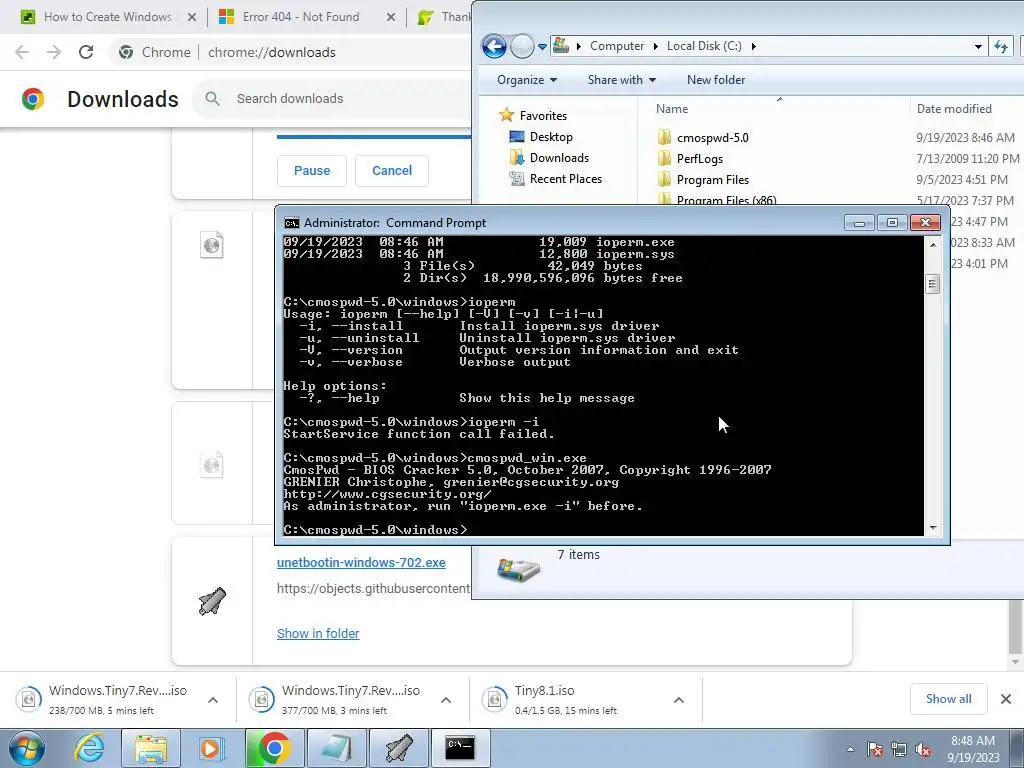Click Explorer forward button

pos(522,46)
